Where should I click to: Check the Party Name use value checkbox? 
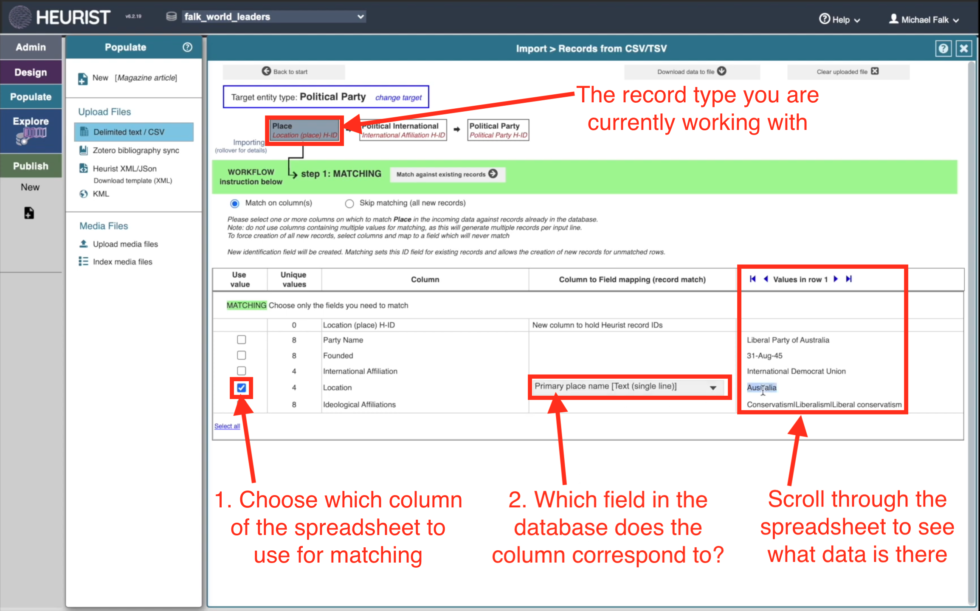pyautogui.click(x=241, y=340)
